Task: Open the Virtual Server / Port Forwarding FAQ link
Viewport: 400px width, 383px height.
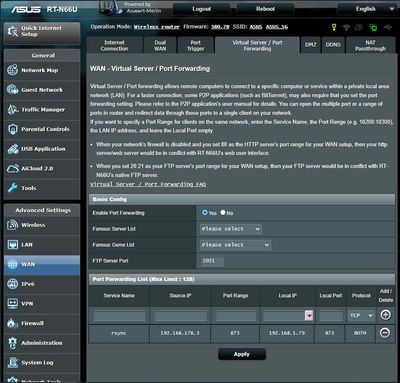Action: (148, 184)
